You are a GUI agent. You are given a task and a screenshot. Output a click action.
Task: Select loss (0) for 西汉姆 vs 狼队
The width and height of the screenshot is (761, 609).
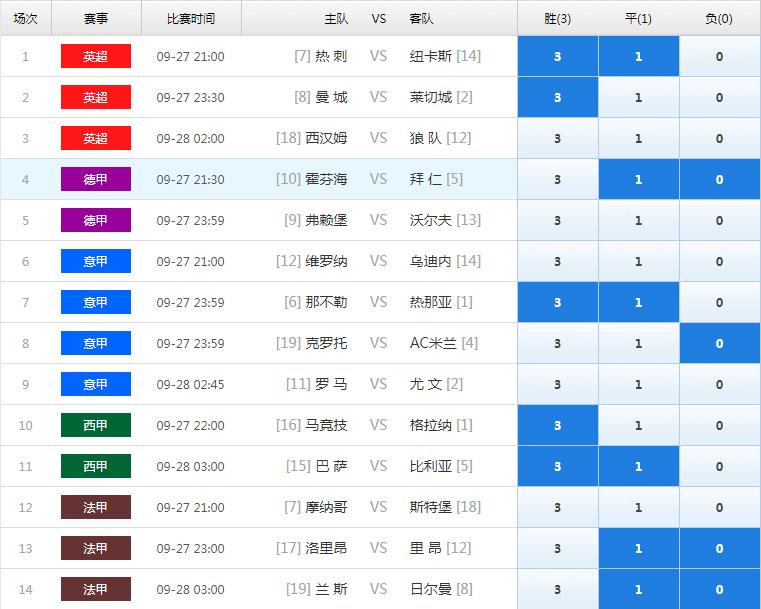tap(720, 138)
